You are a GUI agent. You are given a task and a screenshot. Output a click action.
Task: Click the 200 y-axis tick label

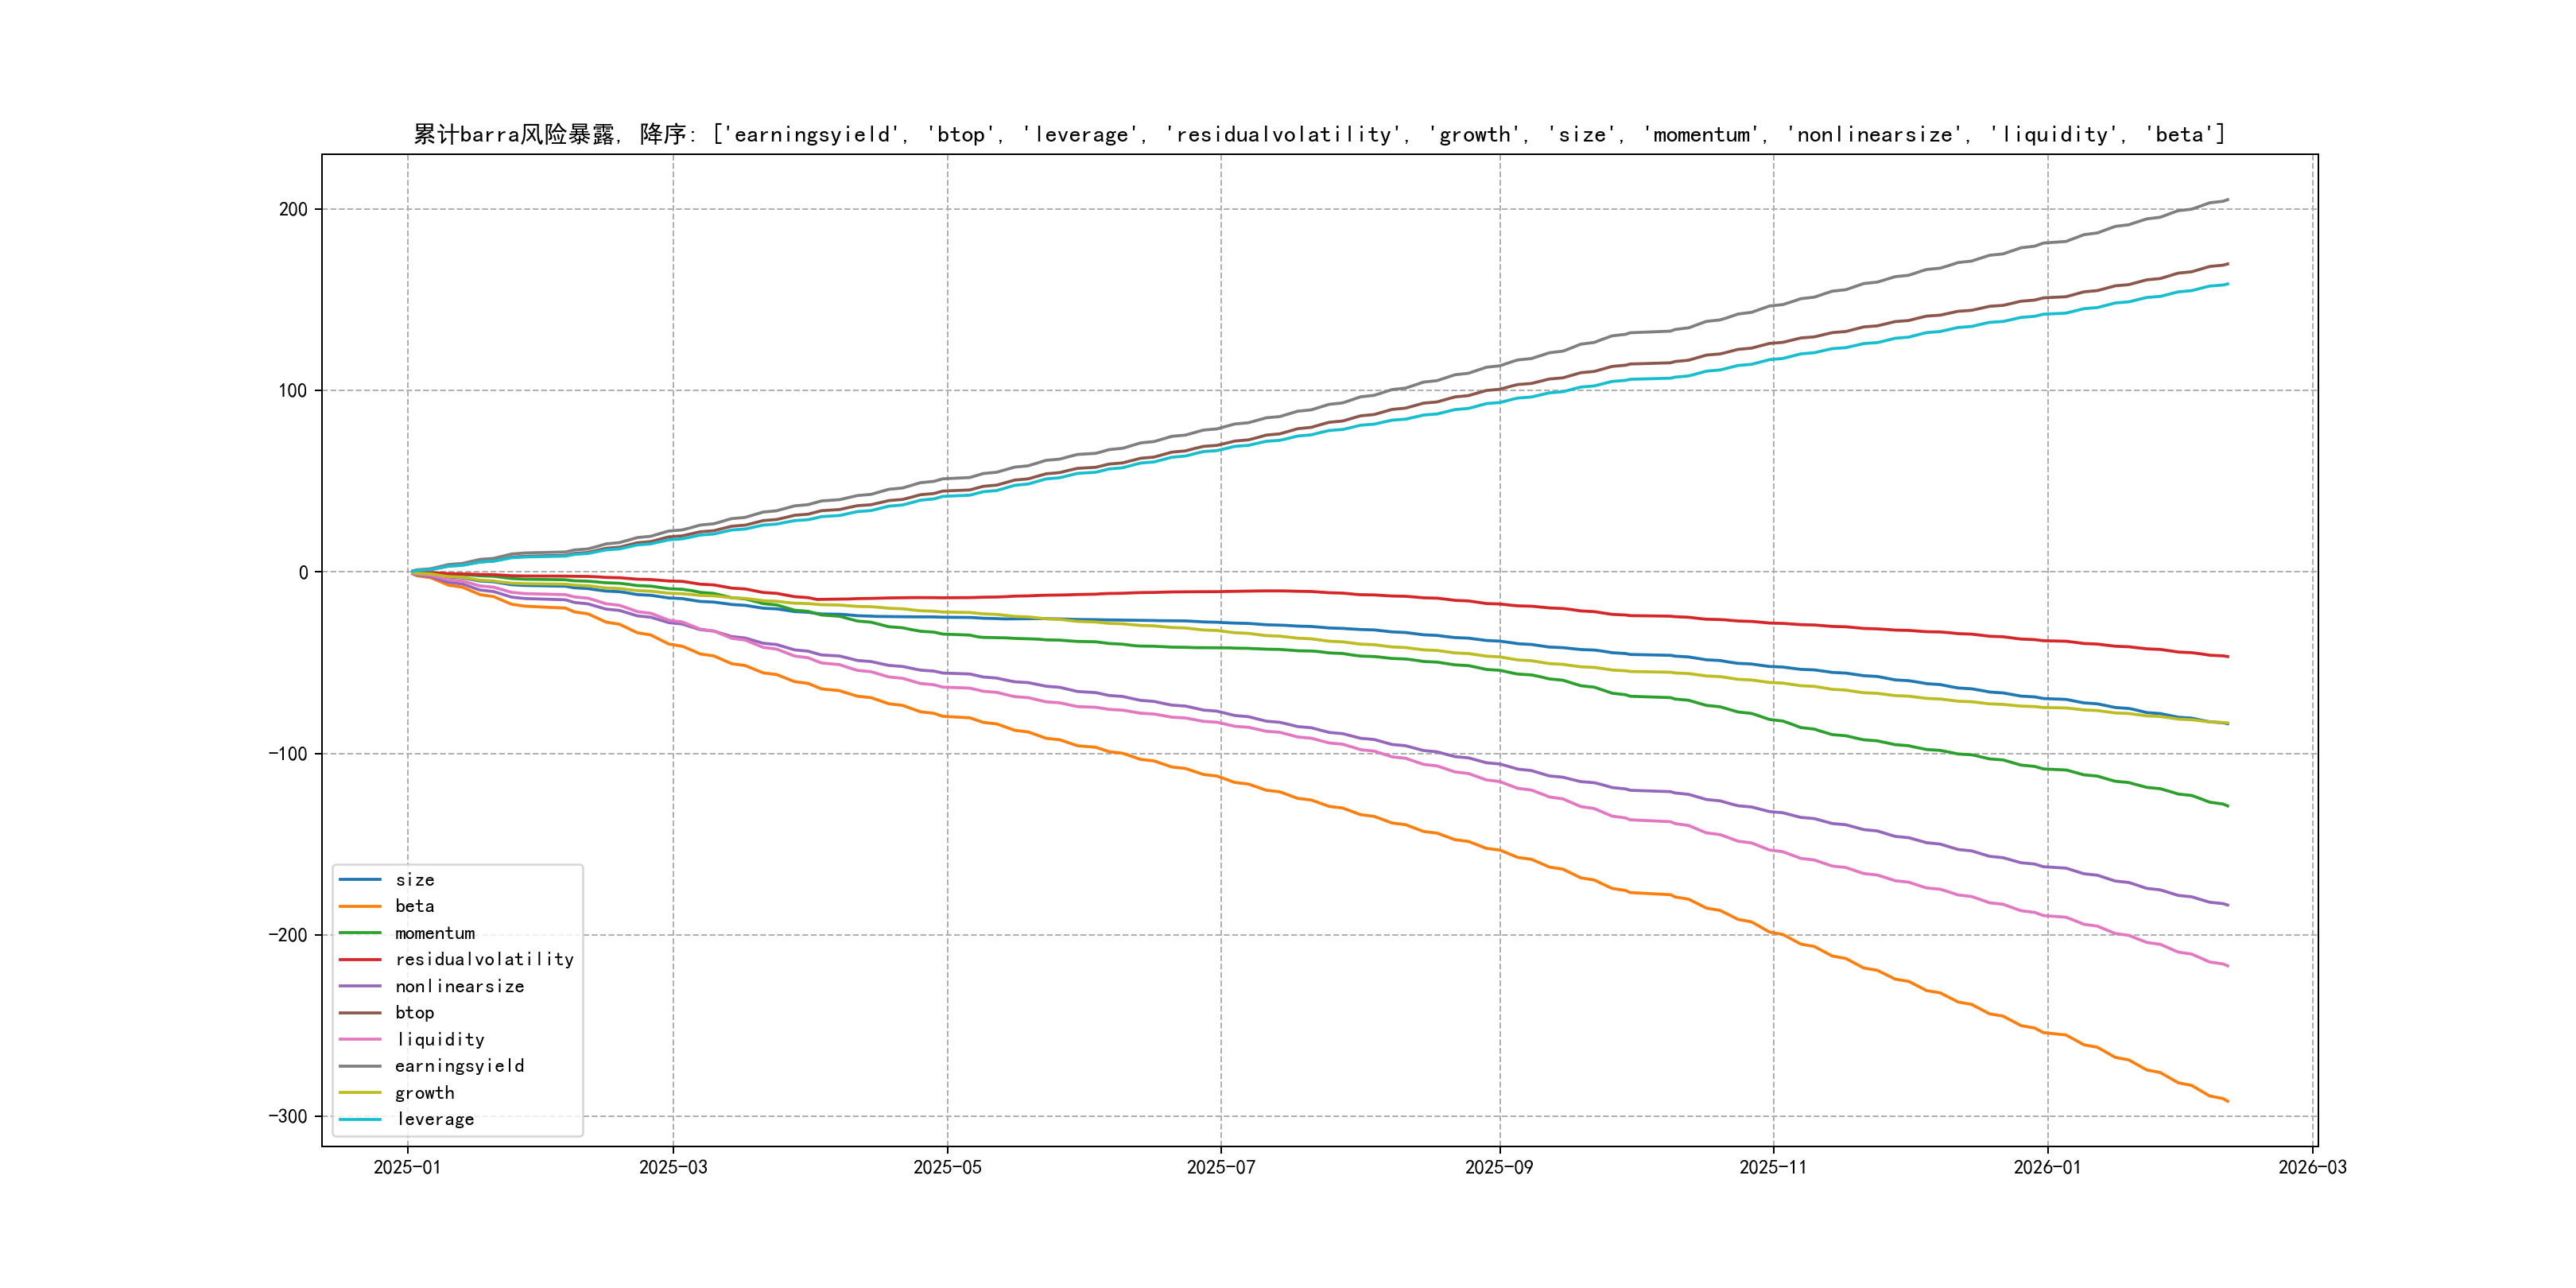click(x=293, y=209)
